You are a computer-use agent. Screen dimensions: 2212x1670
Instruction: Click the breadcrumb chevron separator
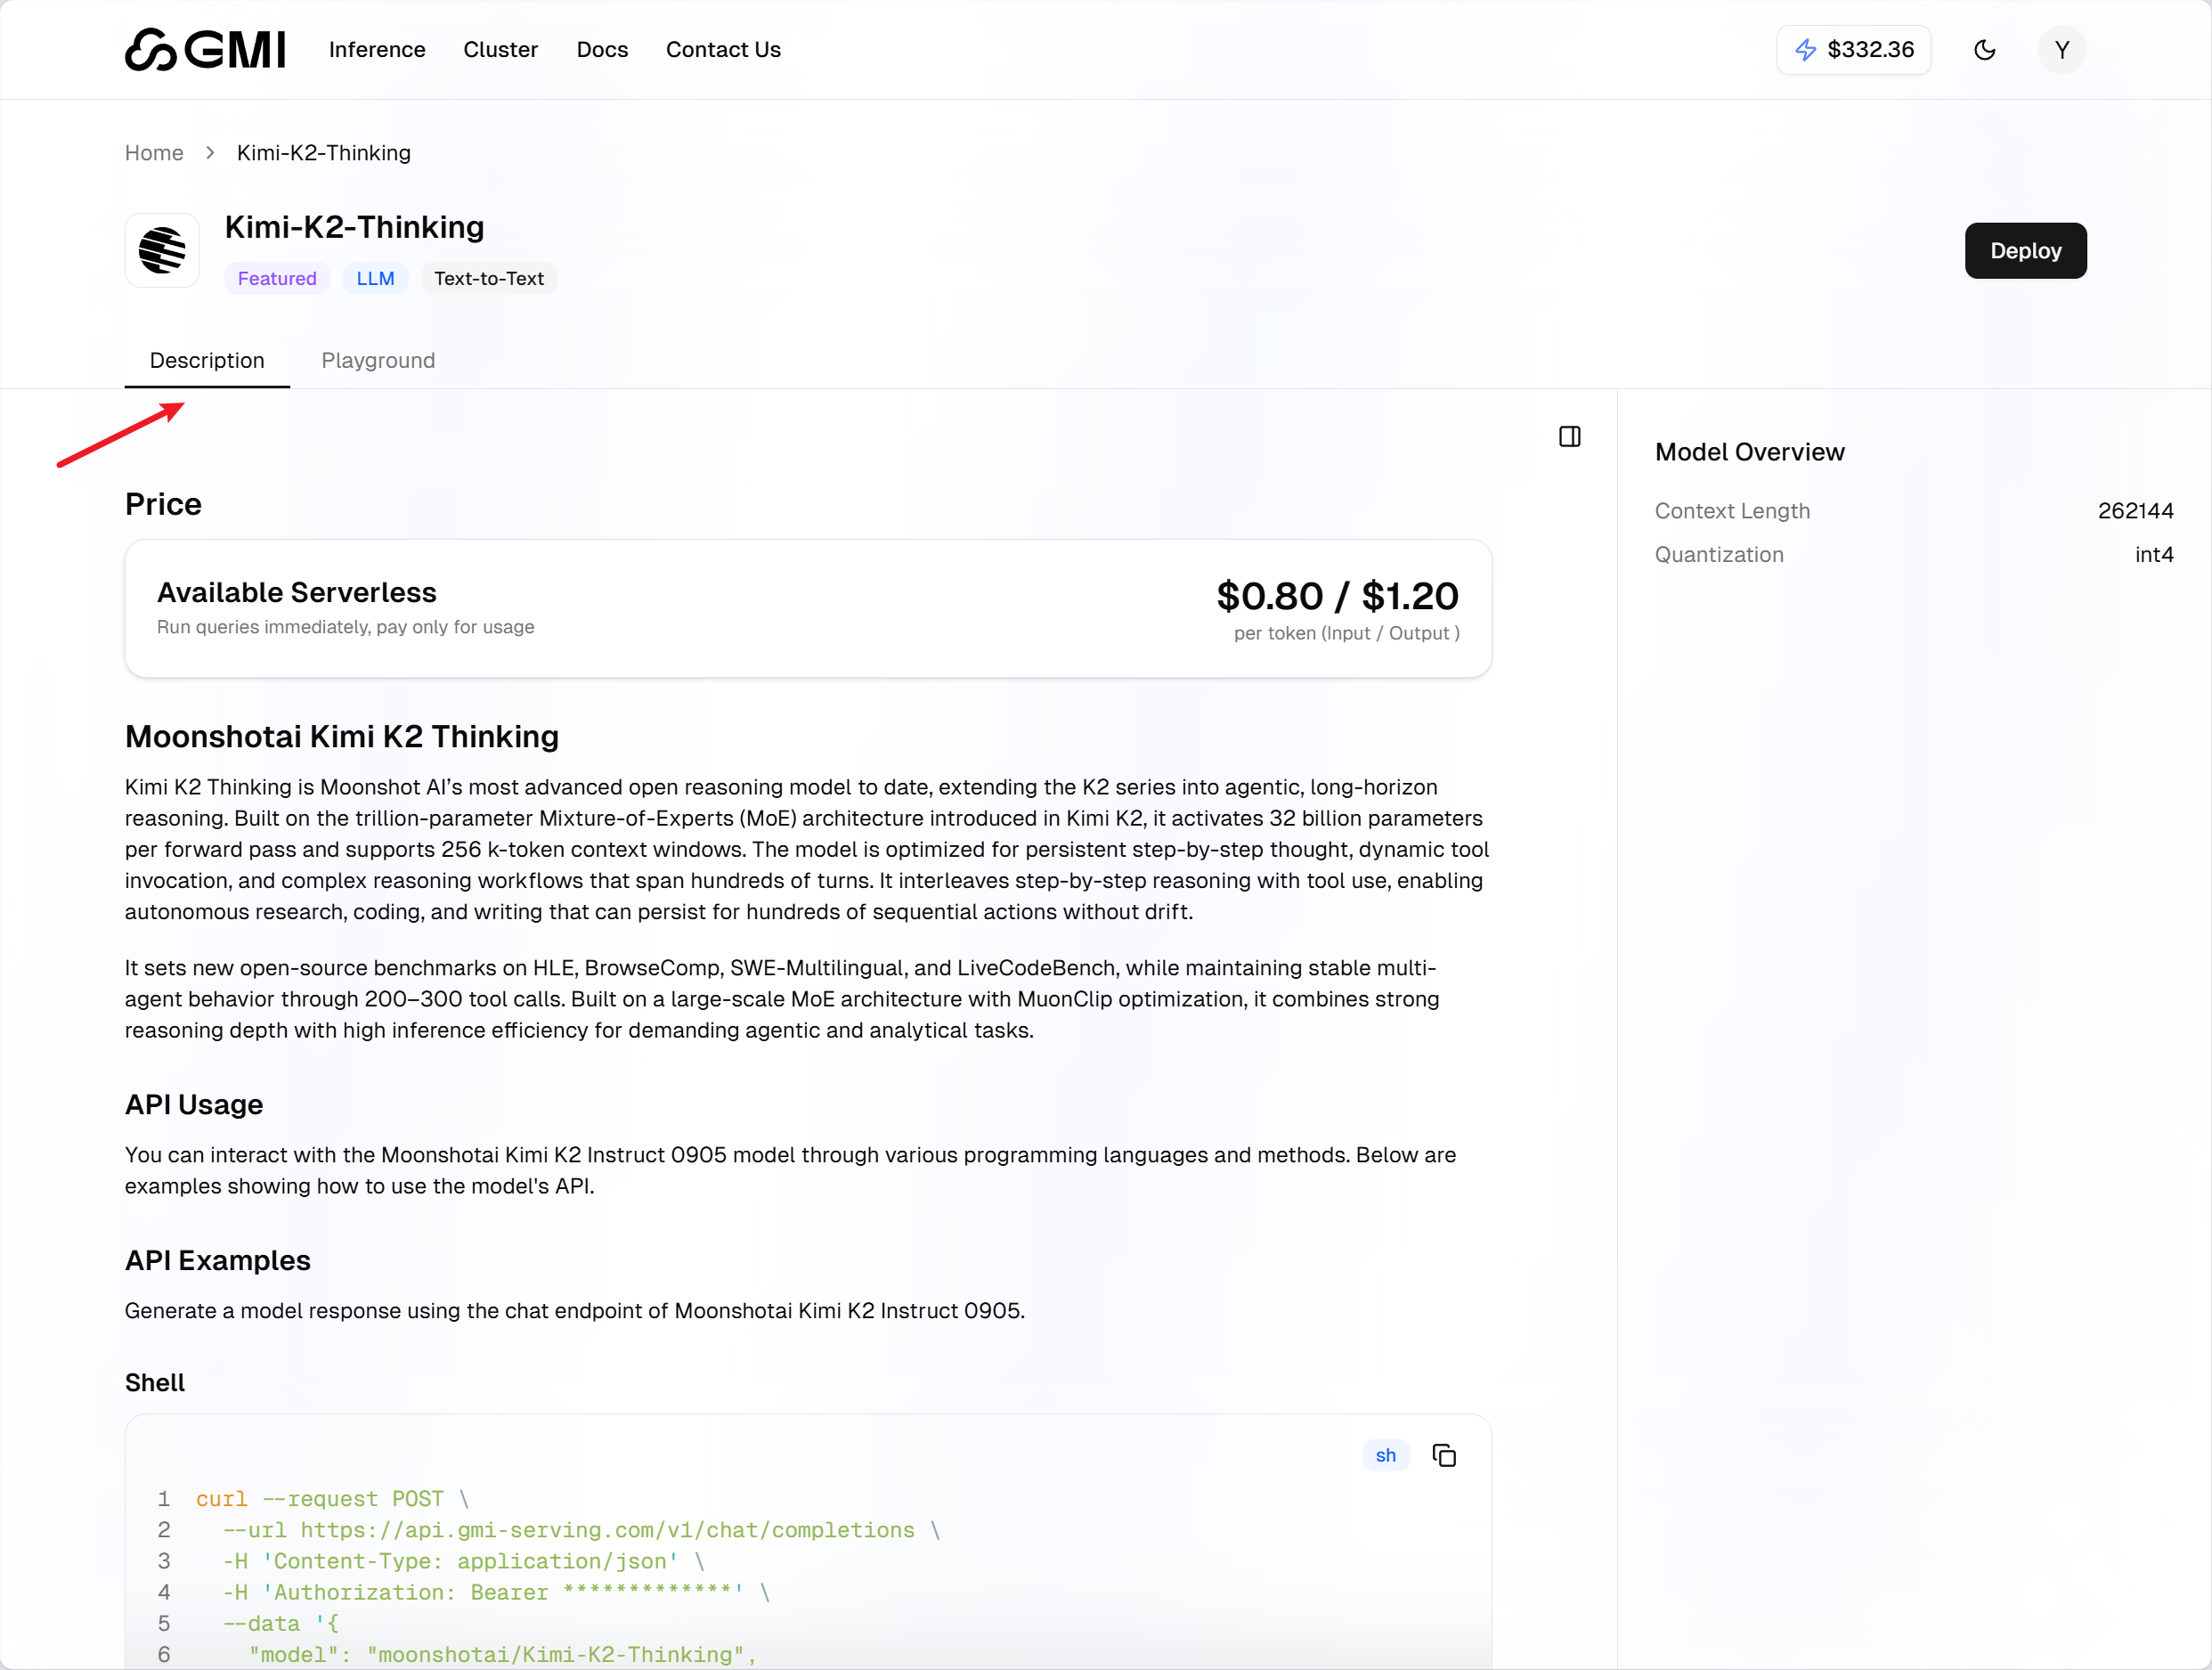[210, 153]
